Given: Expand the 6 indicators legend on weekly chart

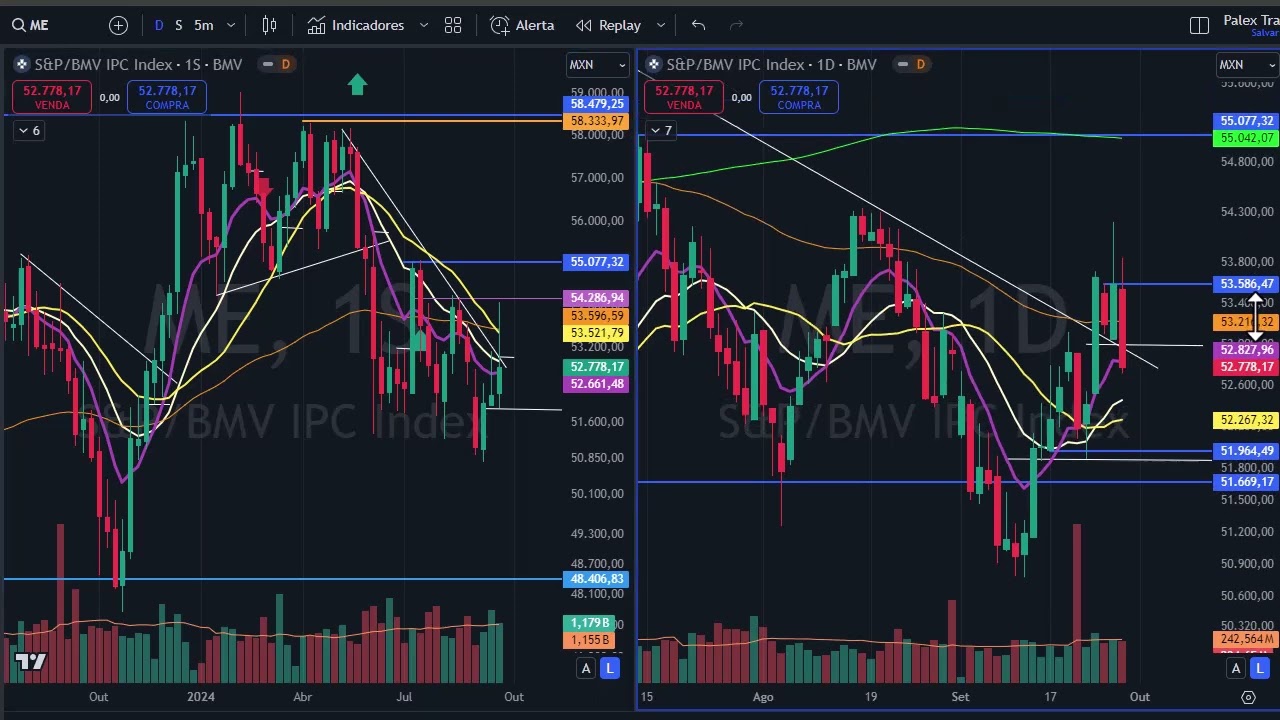Looking at the screenshot, I should pos(28,131).
